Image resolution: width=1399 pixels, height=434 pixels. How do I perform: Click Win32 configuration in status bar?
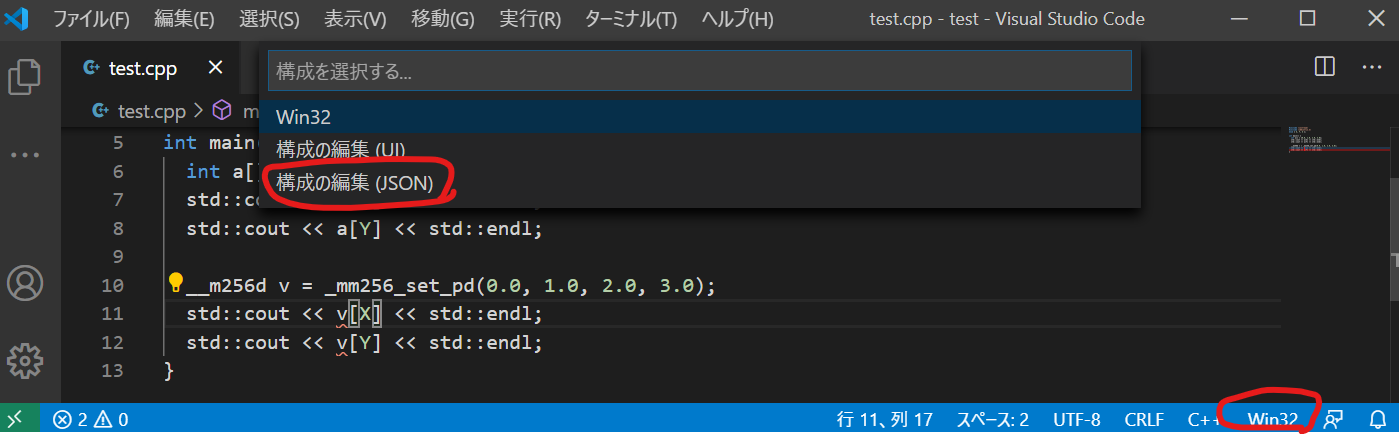(1272, 420)
